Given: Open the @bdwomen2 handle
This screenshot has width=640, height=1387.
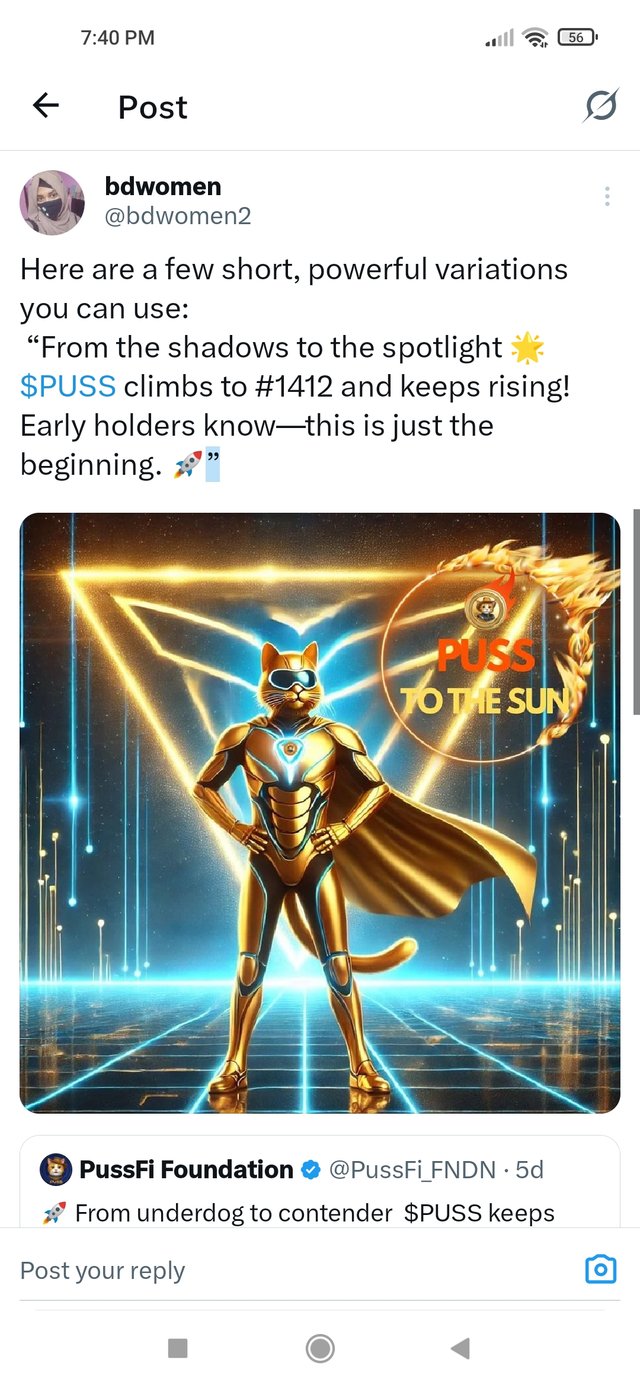Looking at the screenshot, I should (x=178, y=215).
